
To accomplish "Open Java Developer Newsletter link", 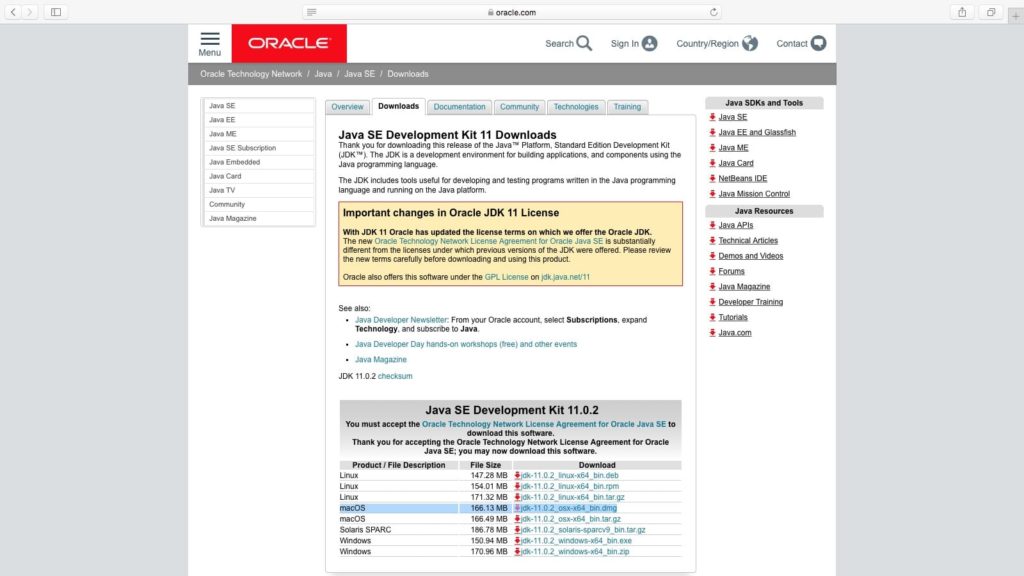I will point(401,320).
